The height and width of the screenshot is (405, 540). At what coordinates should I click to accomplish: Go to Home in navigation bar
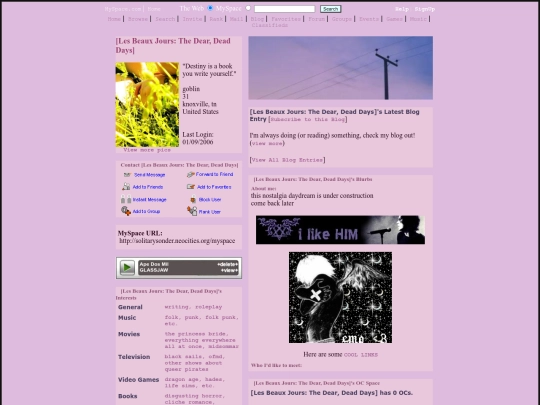pos(114,19)
